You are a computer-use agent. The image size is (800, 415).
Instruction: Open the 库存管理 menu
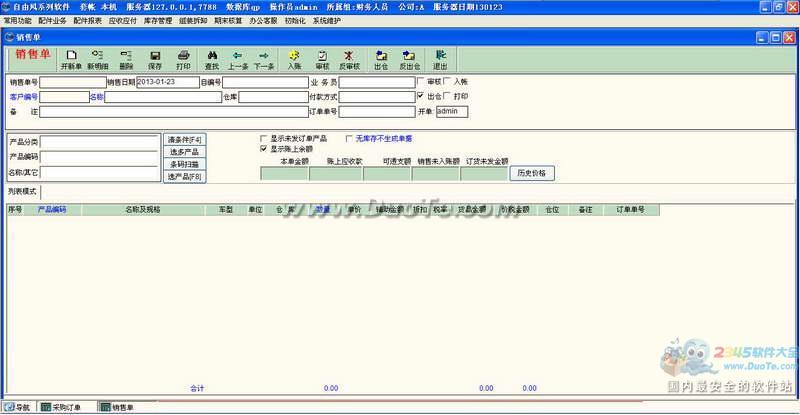tap(158, 21)
